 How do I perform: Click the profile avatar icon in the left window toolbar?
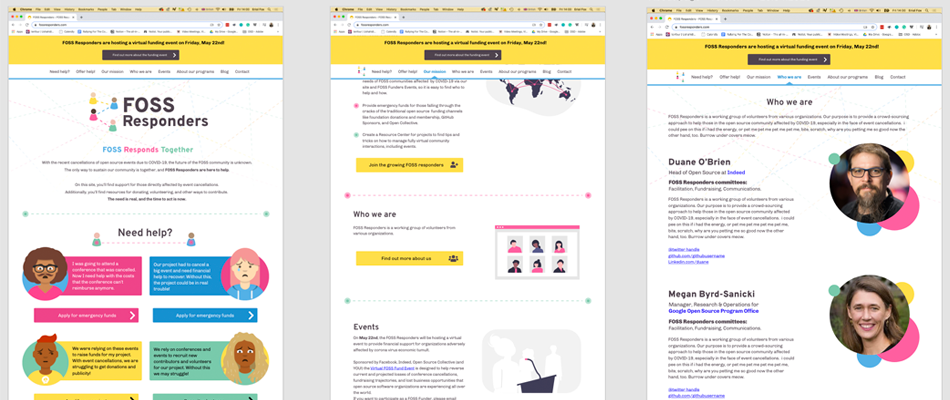[271, 24]
